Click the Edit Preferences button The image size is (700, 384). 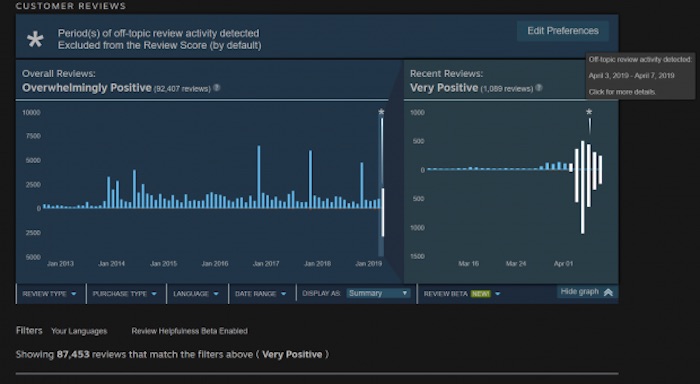pyautogui.click(x=562, y=31)
